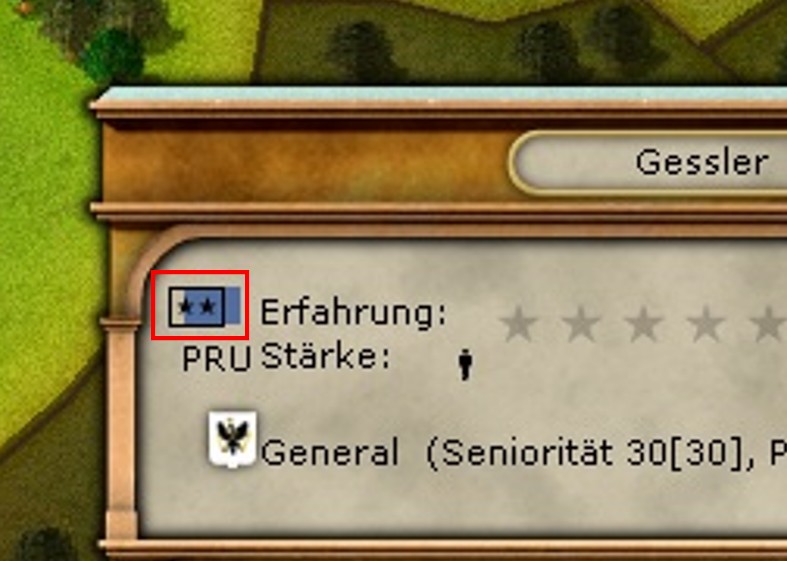This screenshot has height=561, width=787.
Task: Select the fourth grey experience star
Action: click(706, 324)
